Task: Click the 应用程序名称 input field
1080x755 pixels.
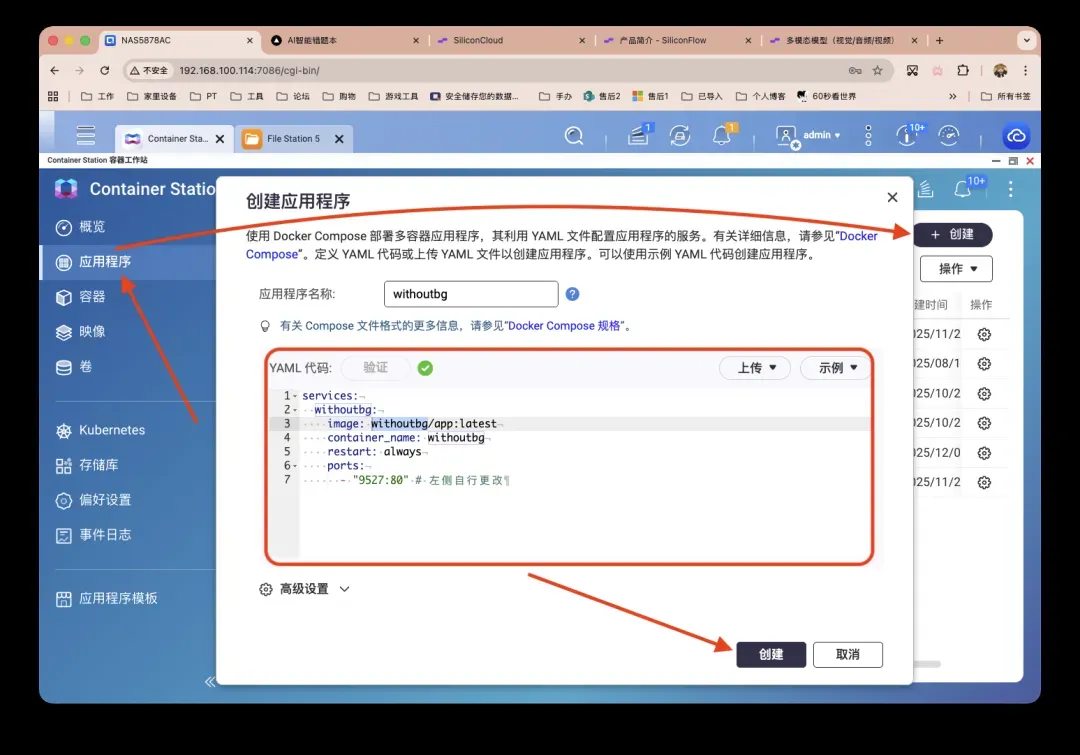Action: pos(470,294)
